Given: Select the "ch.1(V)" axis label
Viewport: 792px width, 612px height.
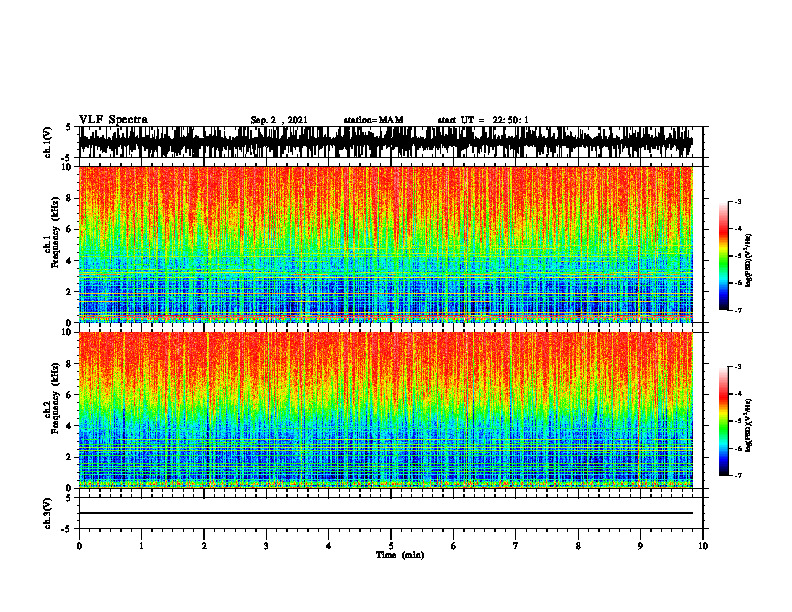Looking at the screenshot, I should [48, 142].
